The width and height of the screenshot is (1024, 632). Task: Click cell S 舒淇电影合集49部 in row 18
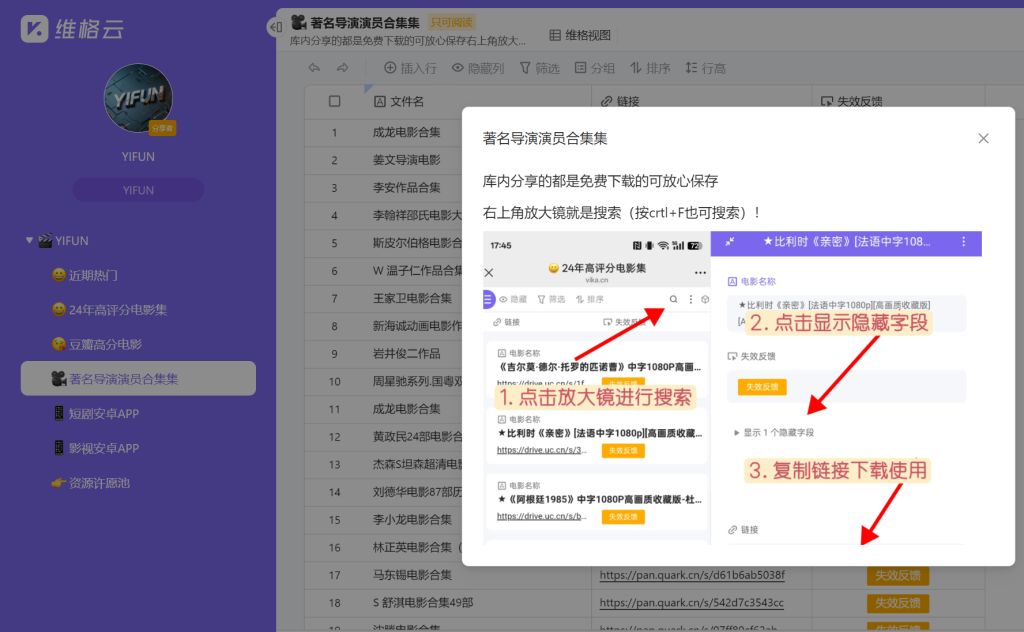(x=423, y=602)
